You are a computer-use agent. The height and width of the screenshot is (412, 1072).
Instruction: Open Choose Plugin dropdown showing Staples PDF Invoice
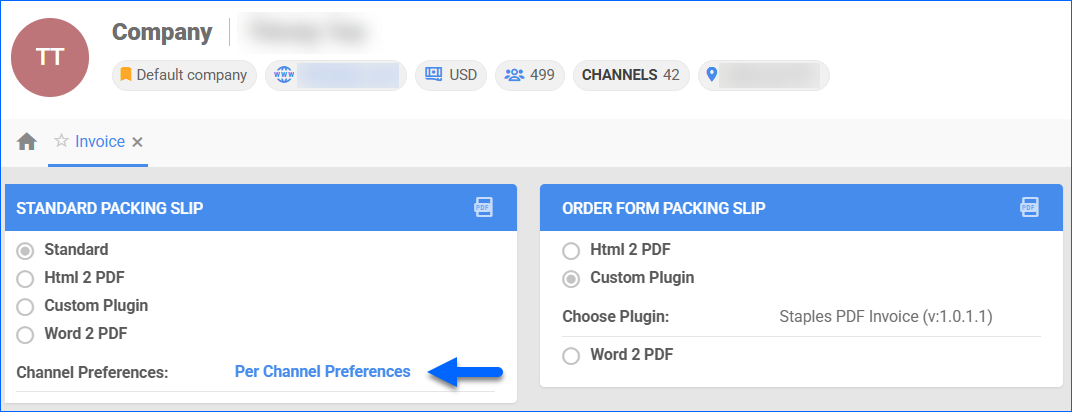[x=891, y=317]
